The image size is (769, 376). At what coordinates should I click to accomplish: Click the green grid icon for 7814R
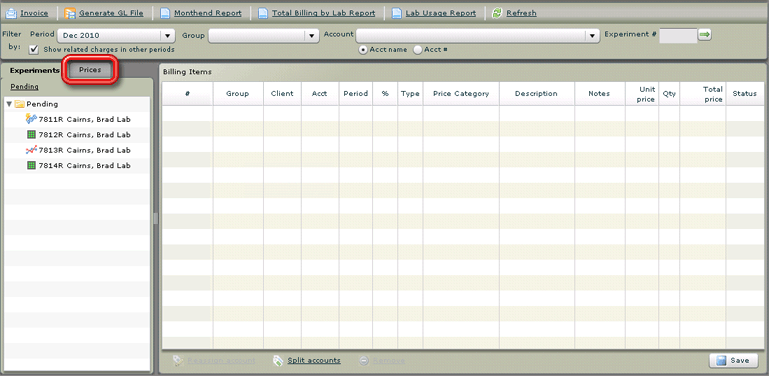(x=32, y=166)
